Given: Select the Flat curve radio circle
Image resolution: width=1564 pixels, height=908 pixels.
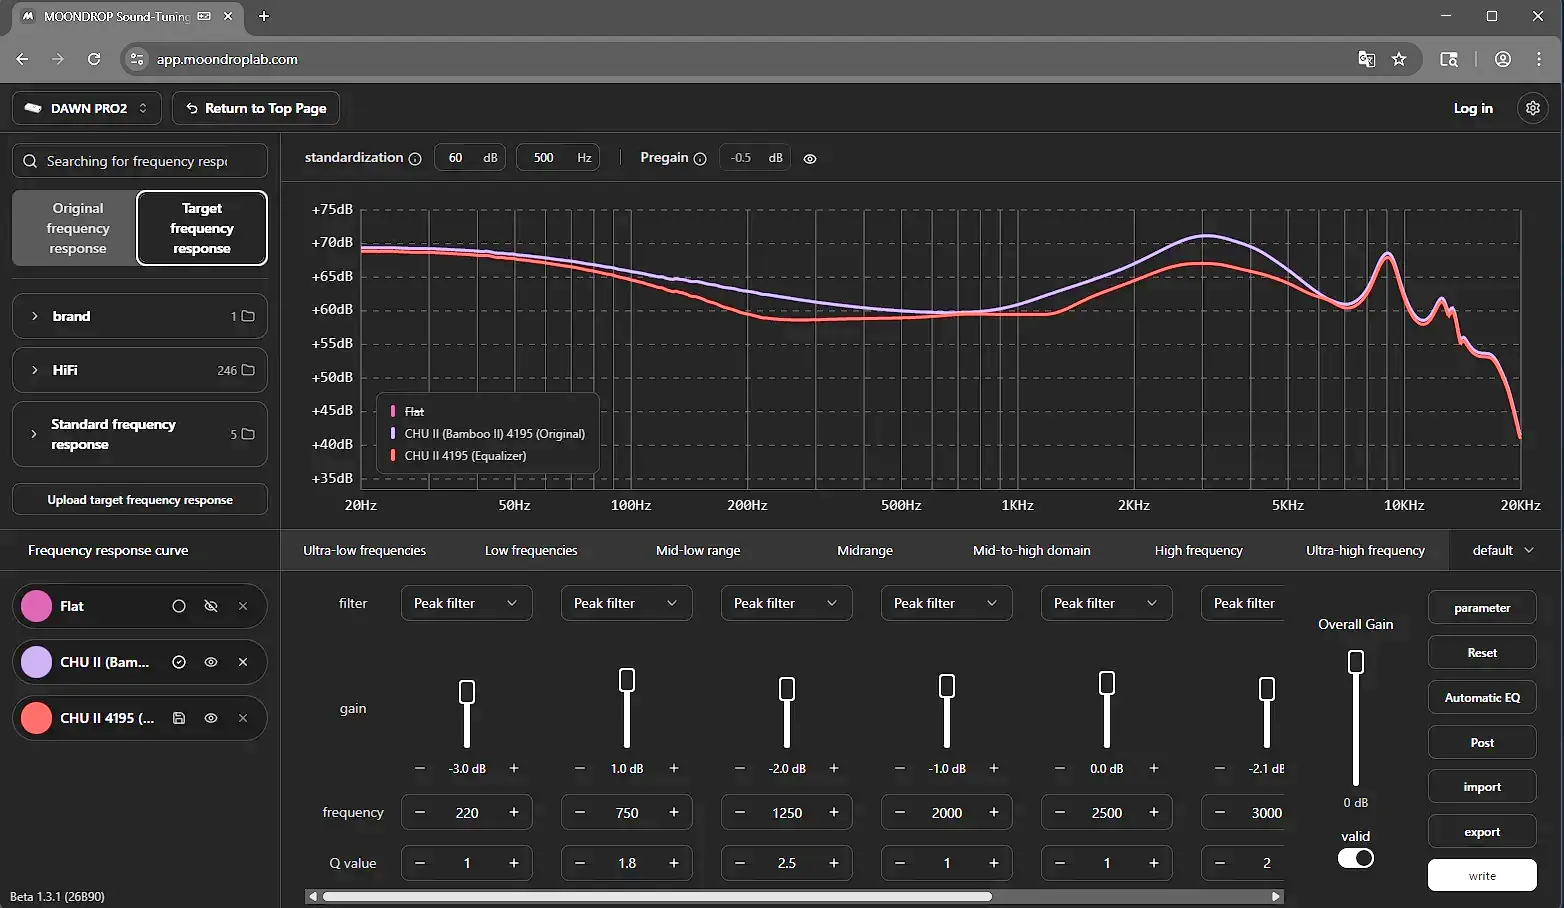Looking at the screenshot, I should tap(179, 606).
